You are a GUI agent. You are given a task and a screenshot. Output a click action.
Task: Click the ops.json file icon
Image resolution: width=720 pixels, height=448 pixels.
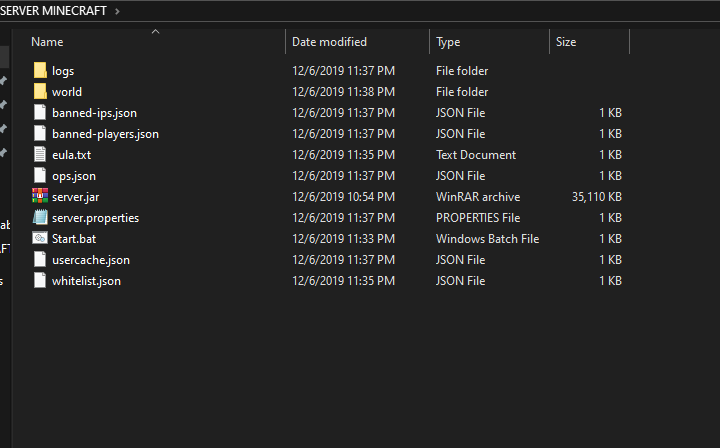pyautogui.click(x=40, y=176)
